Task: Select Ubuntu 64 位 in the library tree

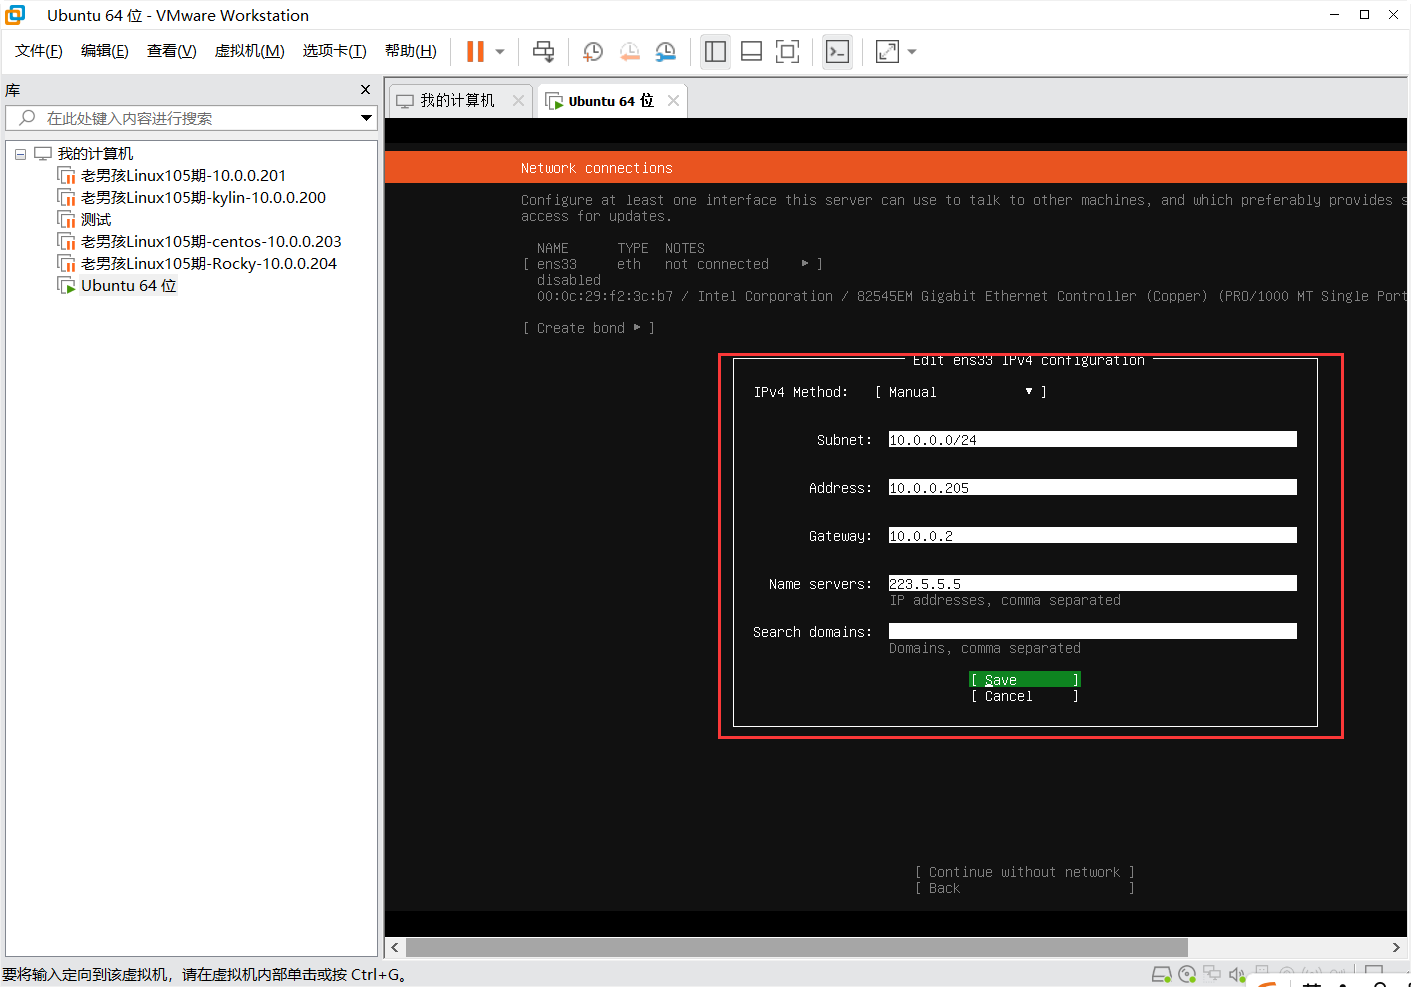Action: [x=128, y=286]
